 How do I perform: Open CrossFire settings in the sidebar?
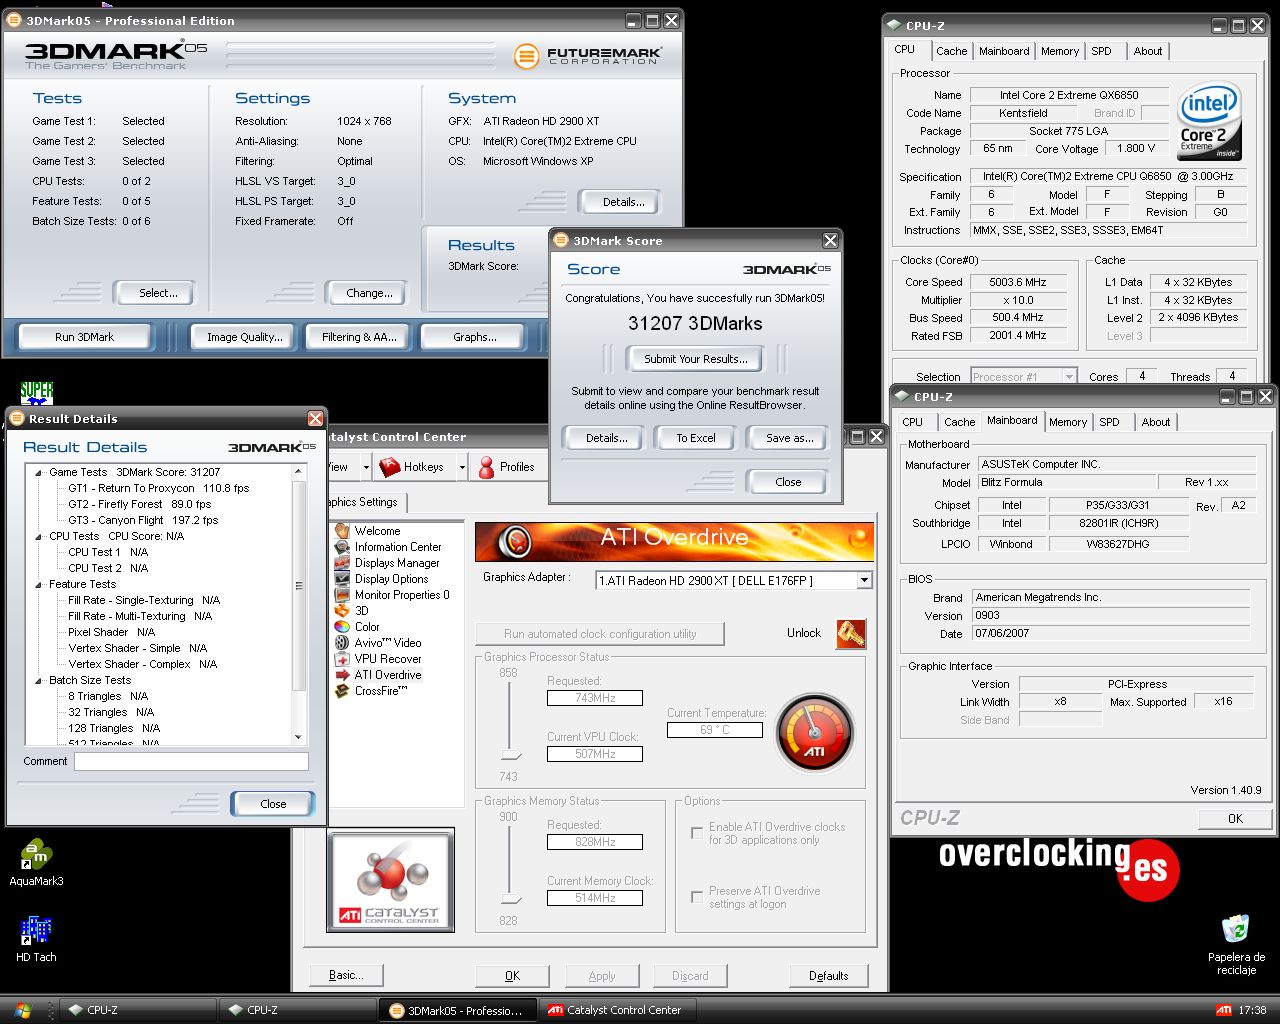(380, 691)
